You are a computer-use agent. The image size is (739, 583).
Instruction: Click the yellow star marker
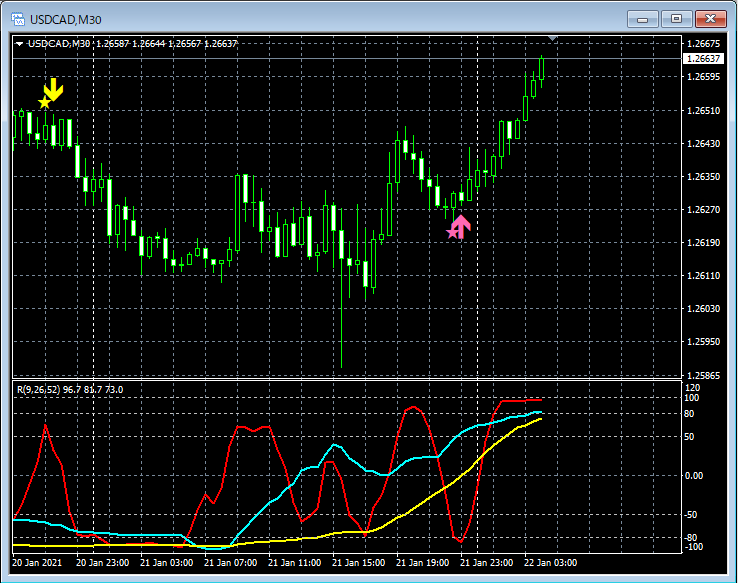(44, 102)
